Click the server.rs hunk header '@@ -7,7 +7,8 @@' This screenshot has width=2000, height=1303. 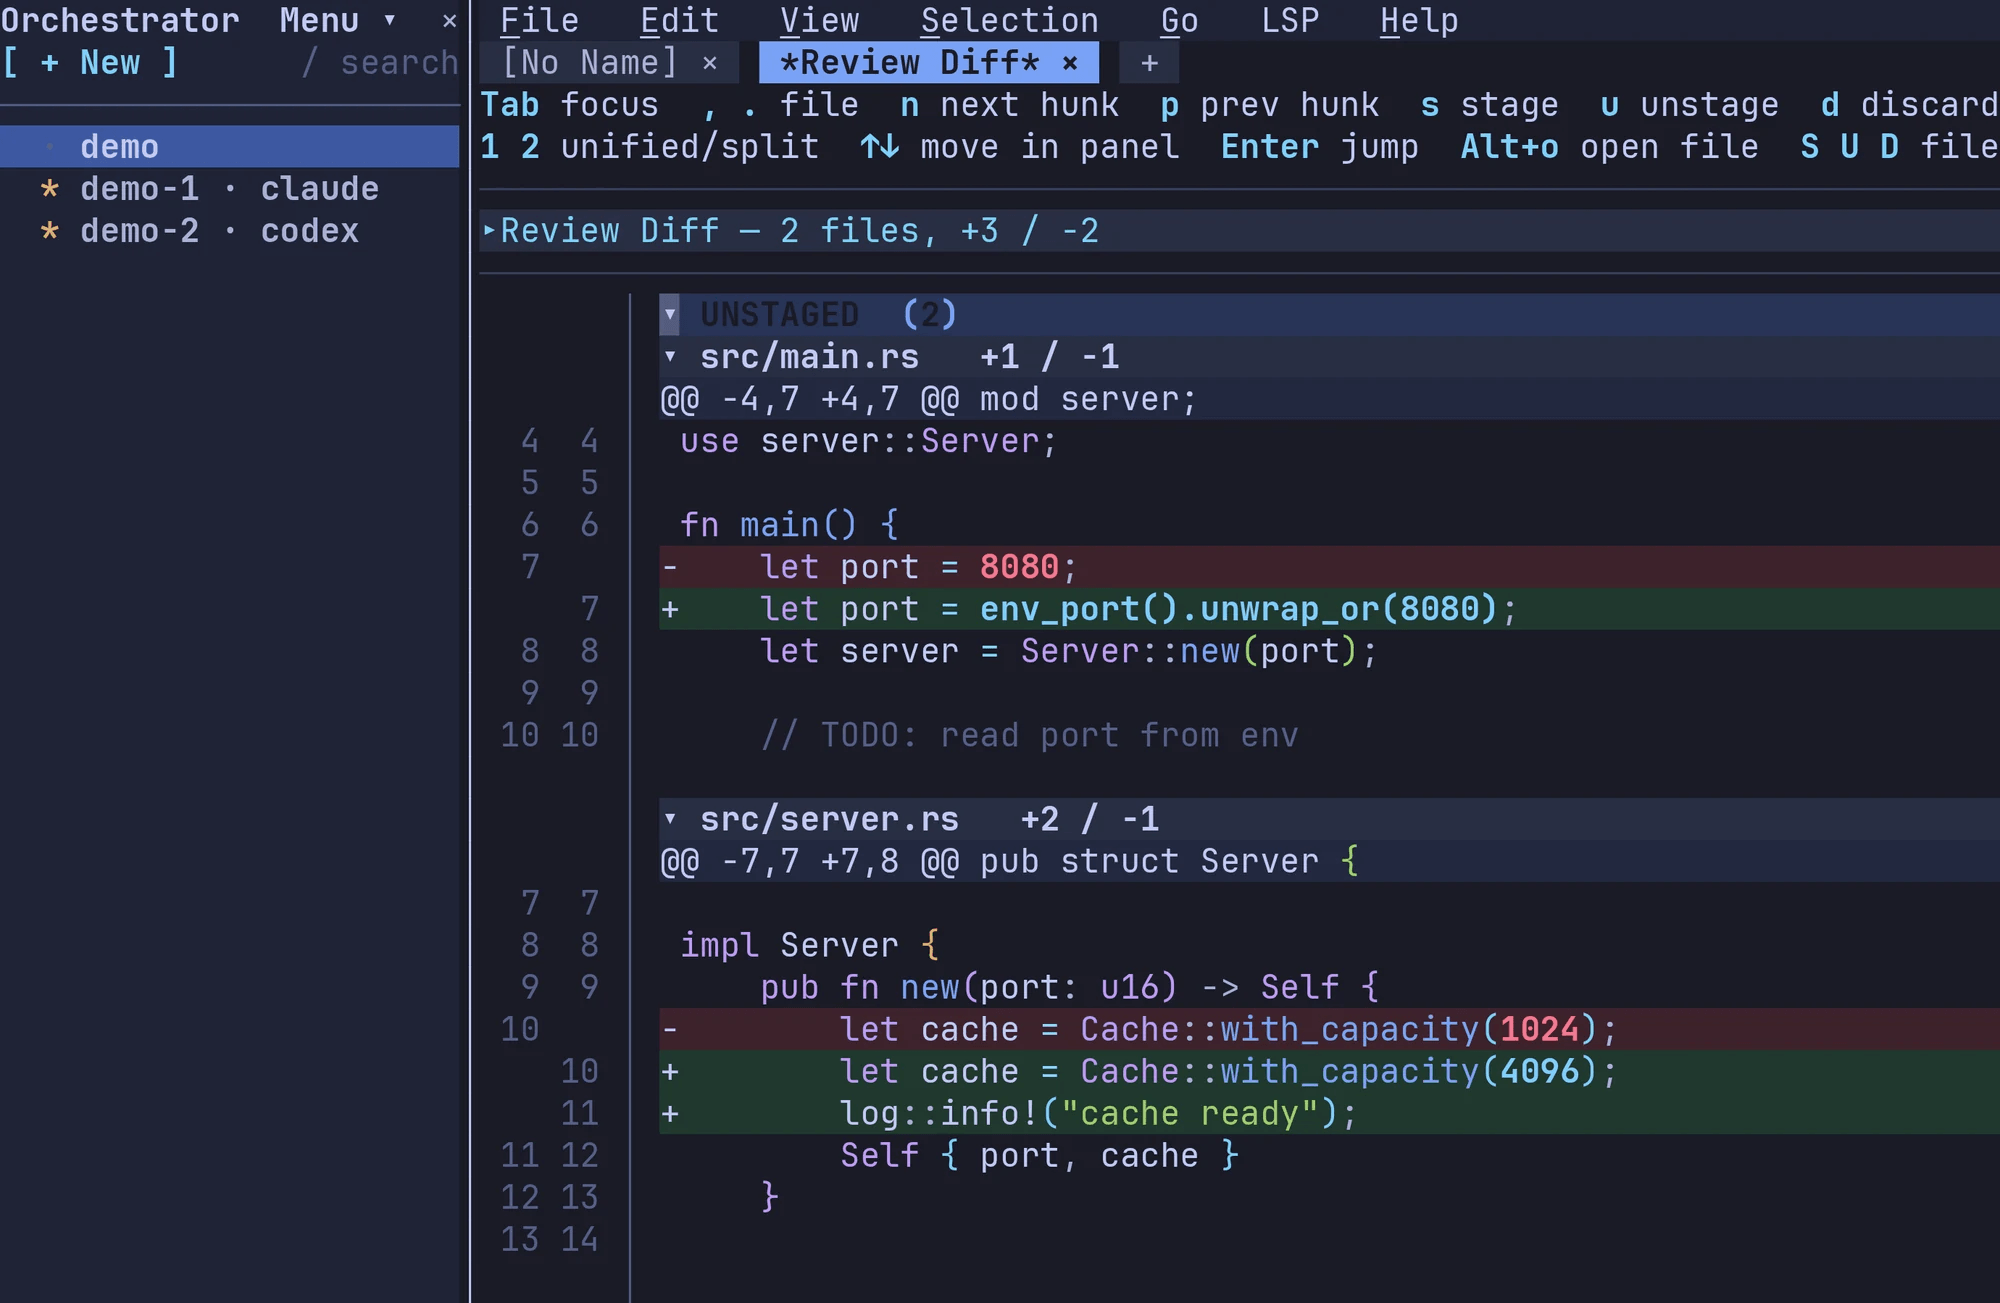[x=809, y=861]
